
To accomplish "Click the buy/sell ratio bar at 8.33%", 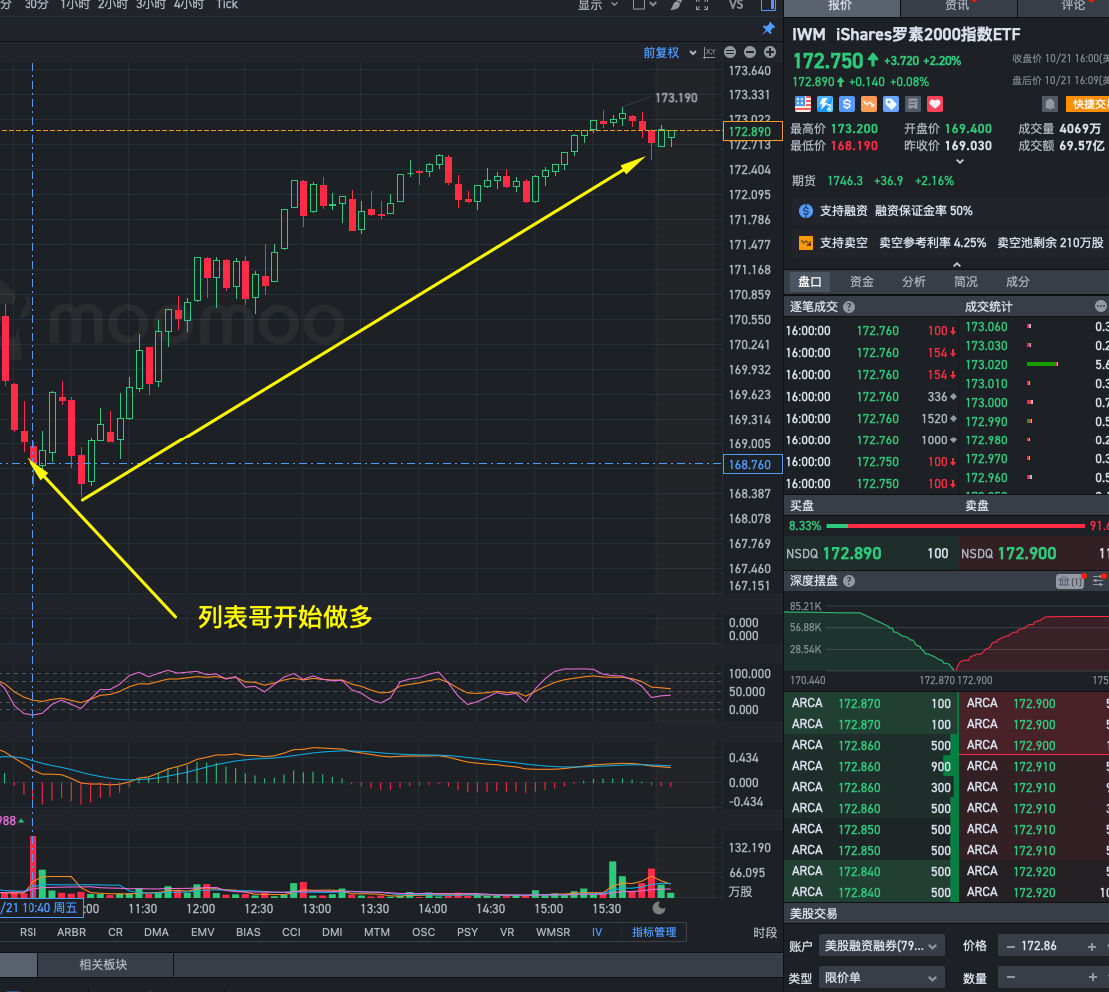I will click(955, 526).
